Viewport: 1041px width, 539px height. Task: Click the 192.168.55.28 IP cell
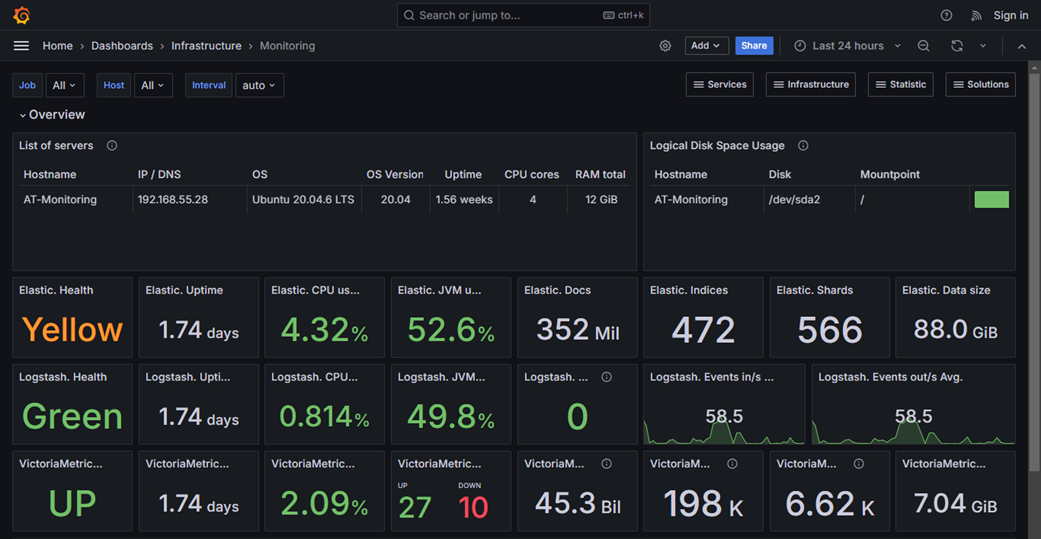click(173, 199)
